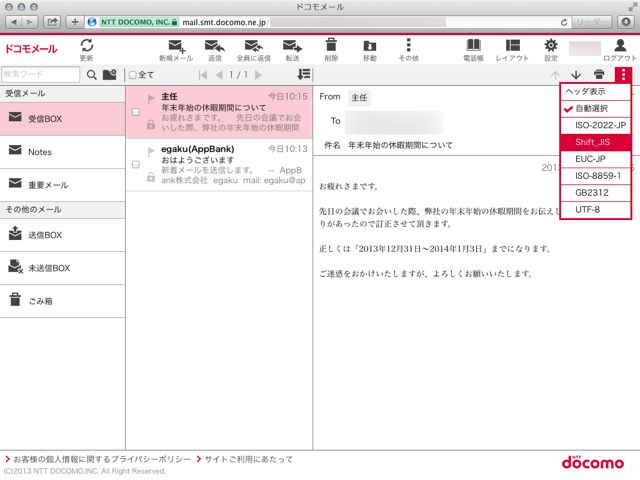Viewport: 640px width, 480px height.
Task: Open the 重要メール folder
Action: tap(62, 185)
